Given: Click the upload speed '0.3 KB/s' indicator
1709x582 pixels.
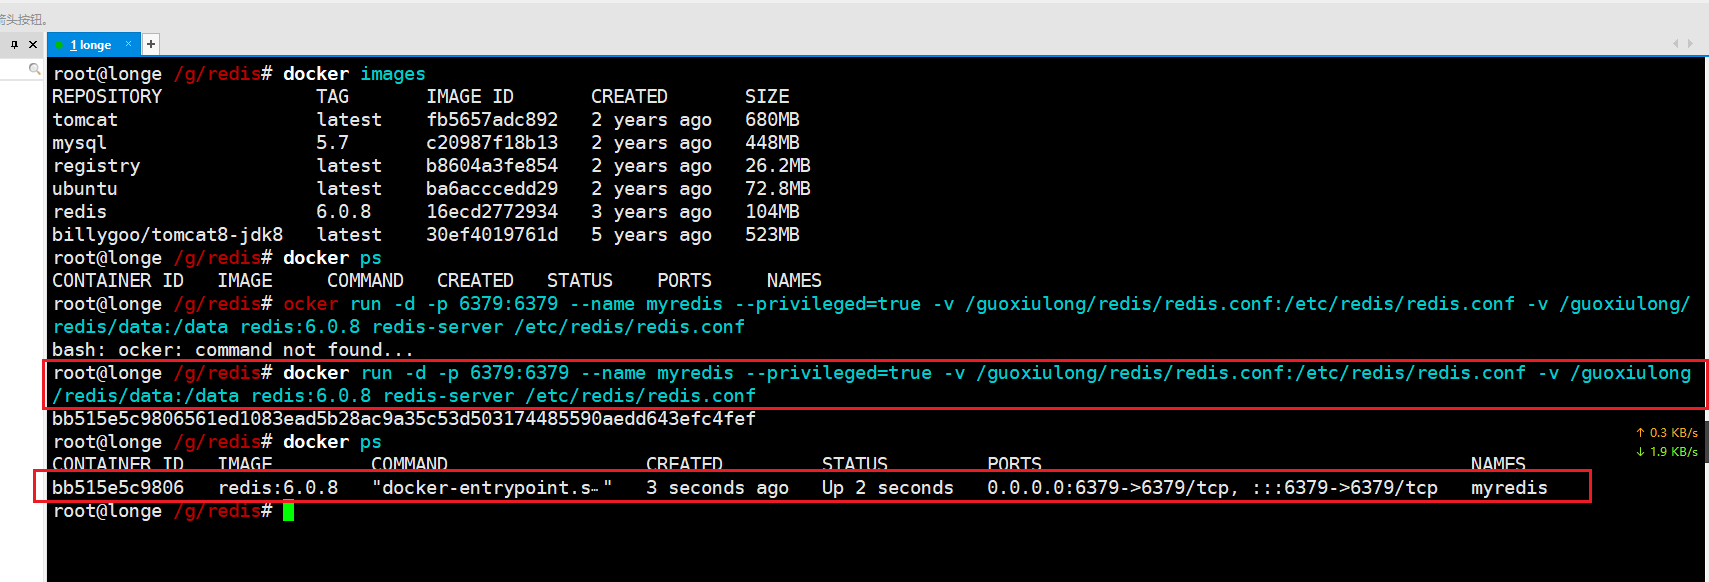Looking at the screenshot, I should point(1667,433).
